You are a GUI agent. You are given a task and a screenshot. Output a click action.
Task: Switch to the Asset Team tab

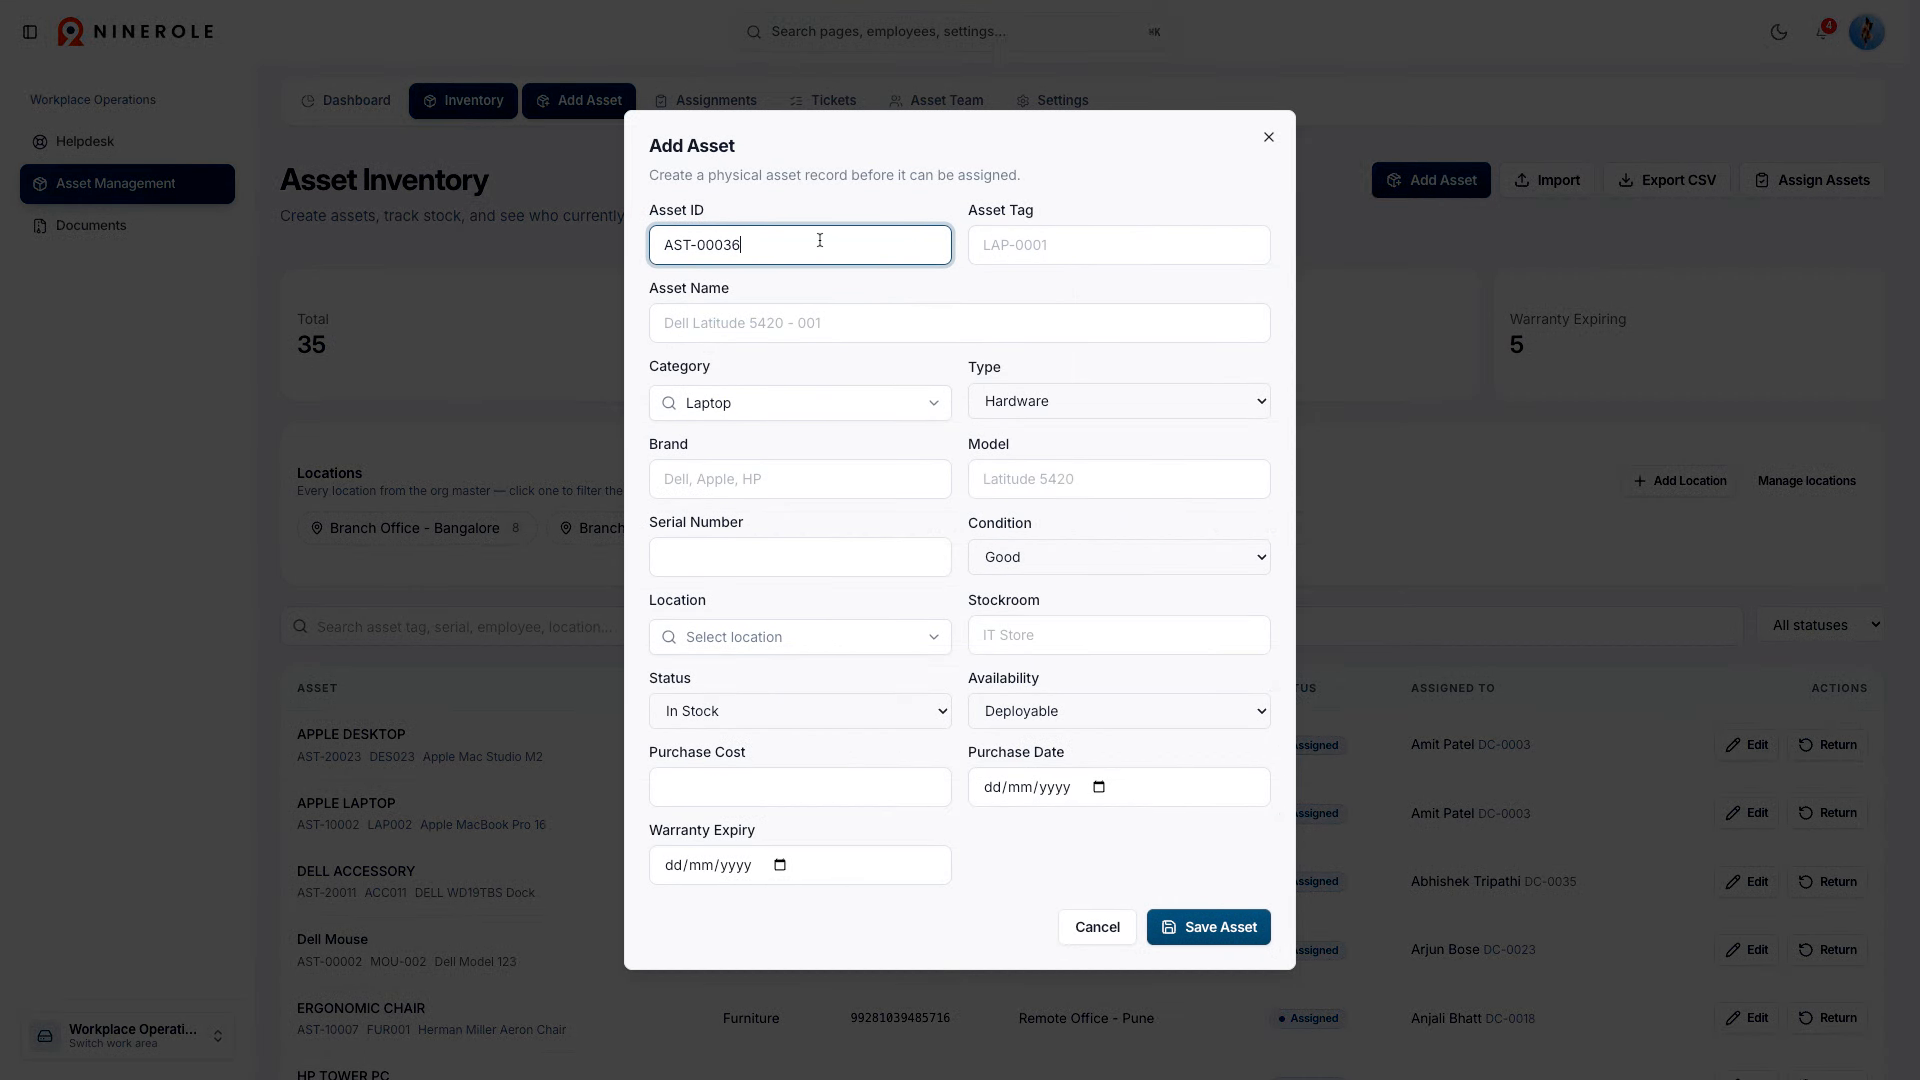[936, 101]
